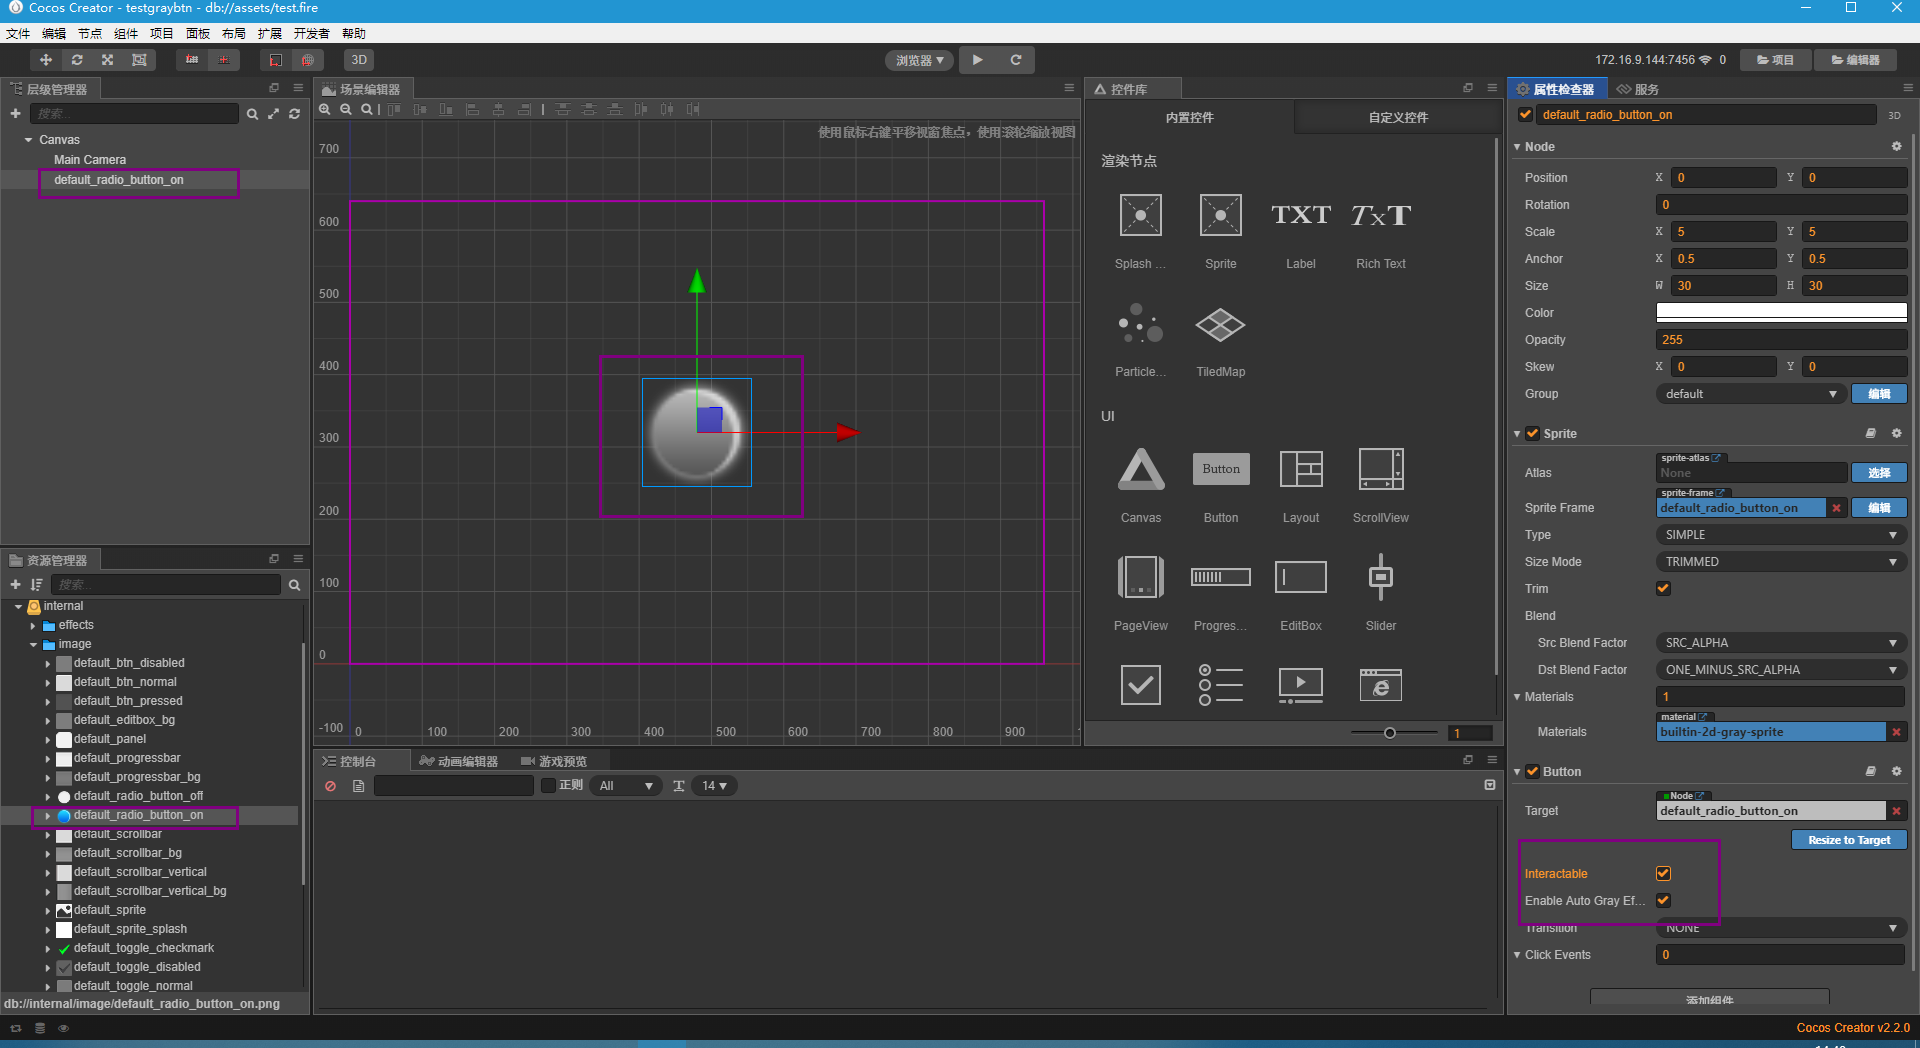The height and width of the screenshot is (1048, 1920).
Task: Open the 文件 menu
Action: click(x=18, y=33)
